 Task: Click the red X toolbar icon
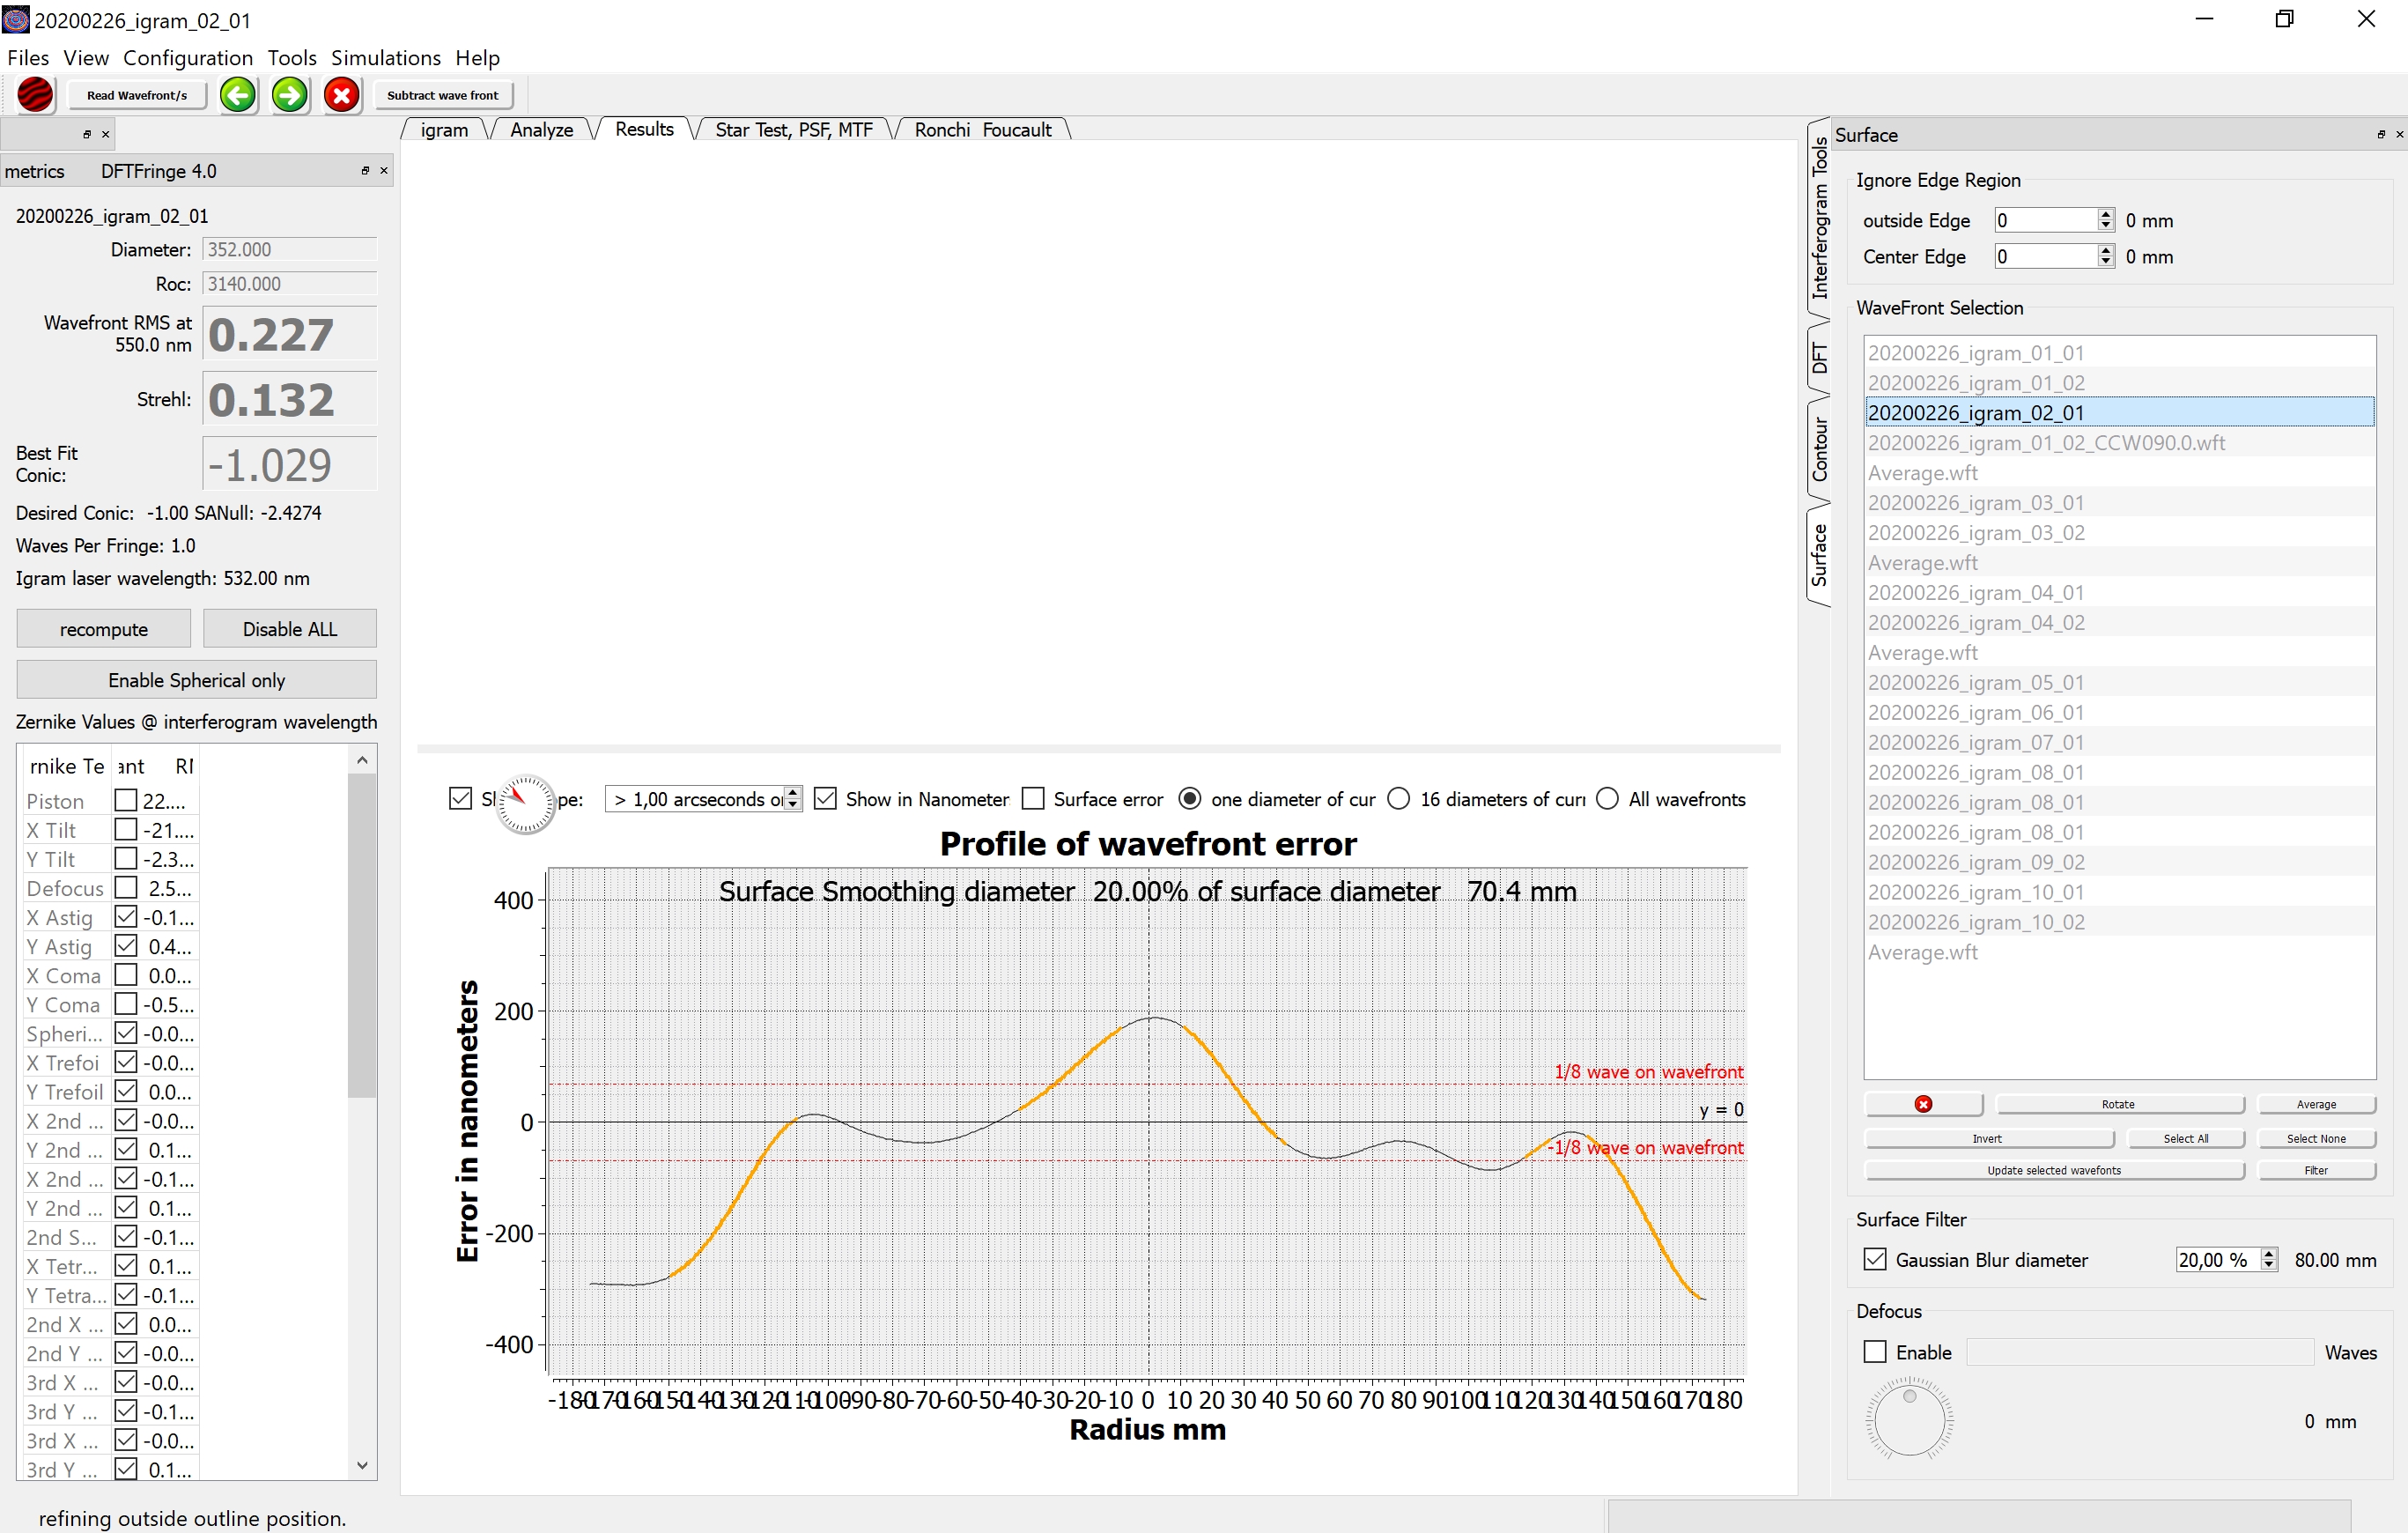tap(342, 95)
